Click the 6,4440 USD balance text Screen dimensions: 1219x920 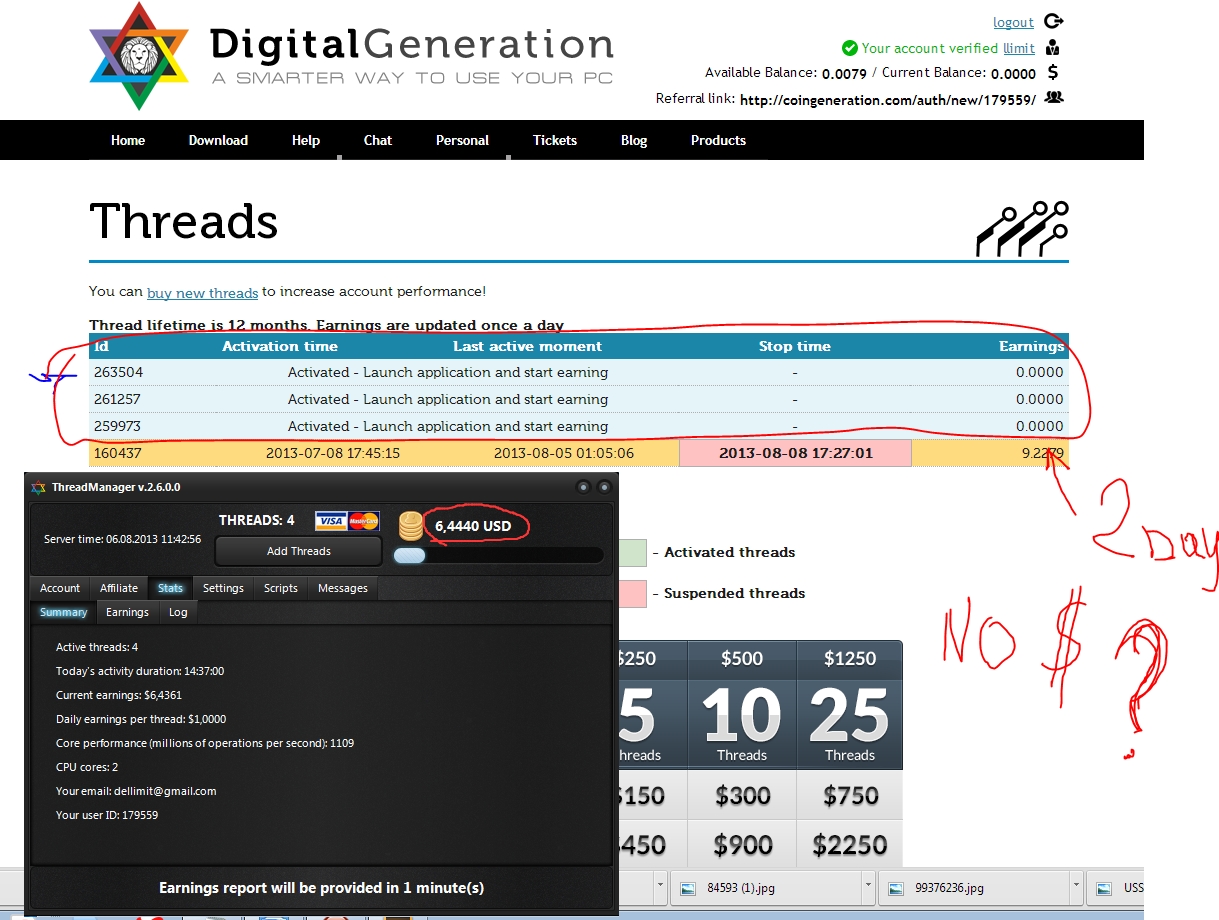[473, 526]
